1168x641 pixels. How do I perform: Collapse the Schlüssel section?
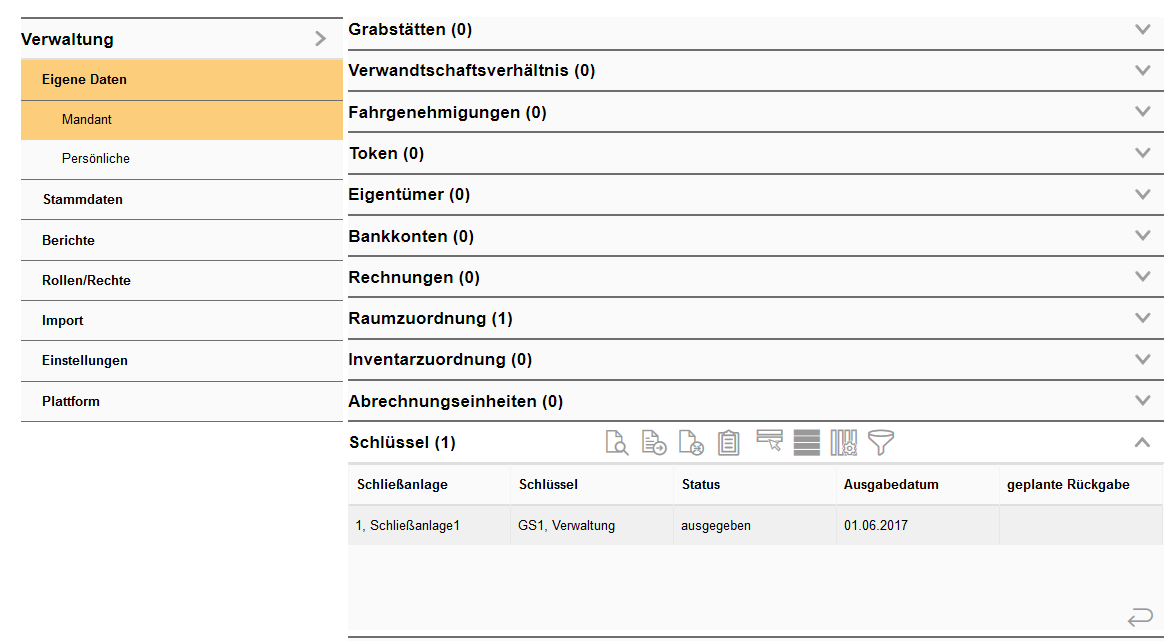point(1142,441)
